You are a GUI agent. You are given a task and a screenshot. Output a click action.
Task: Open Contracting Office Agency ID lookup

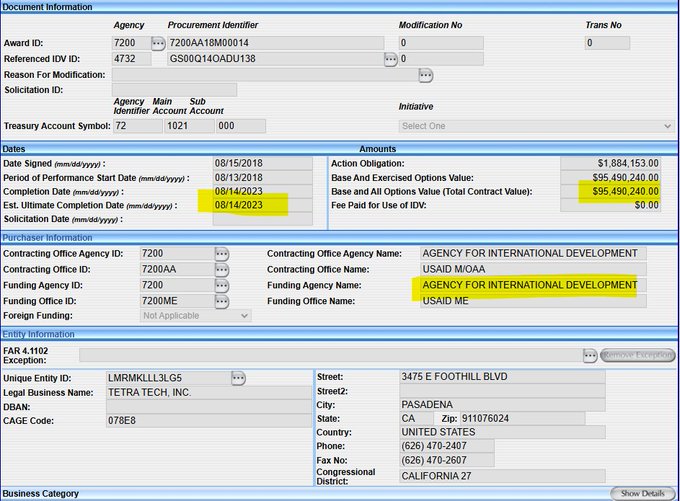tap(222, 254)
